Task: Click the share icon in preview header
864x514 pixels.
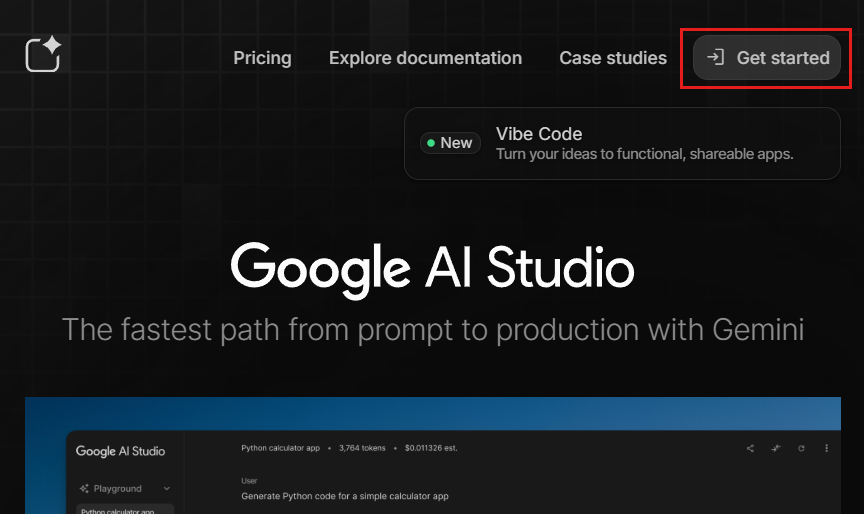Action: 750,448
